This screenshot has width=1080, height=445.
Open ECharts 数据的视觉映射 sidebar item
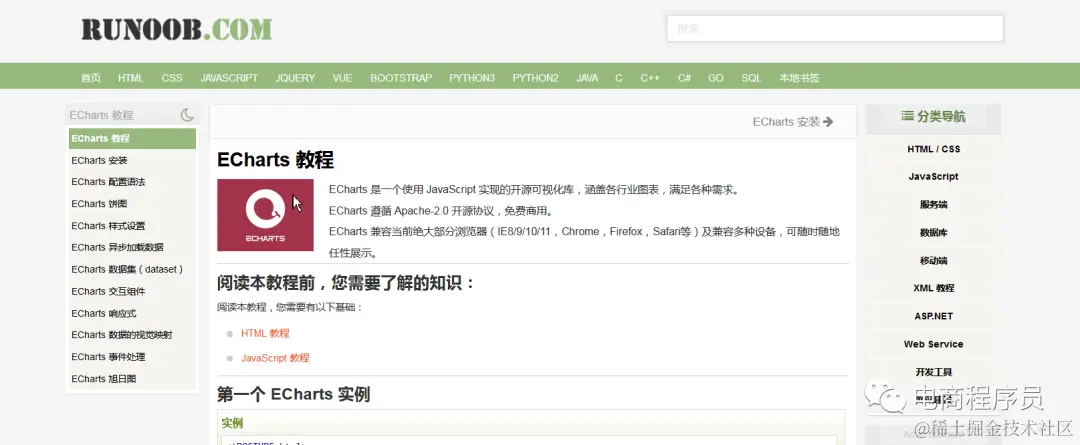pyautogui.click(x=122, y=335)
